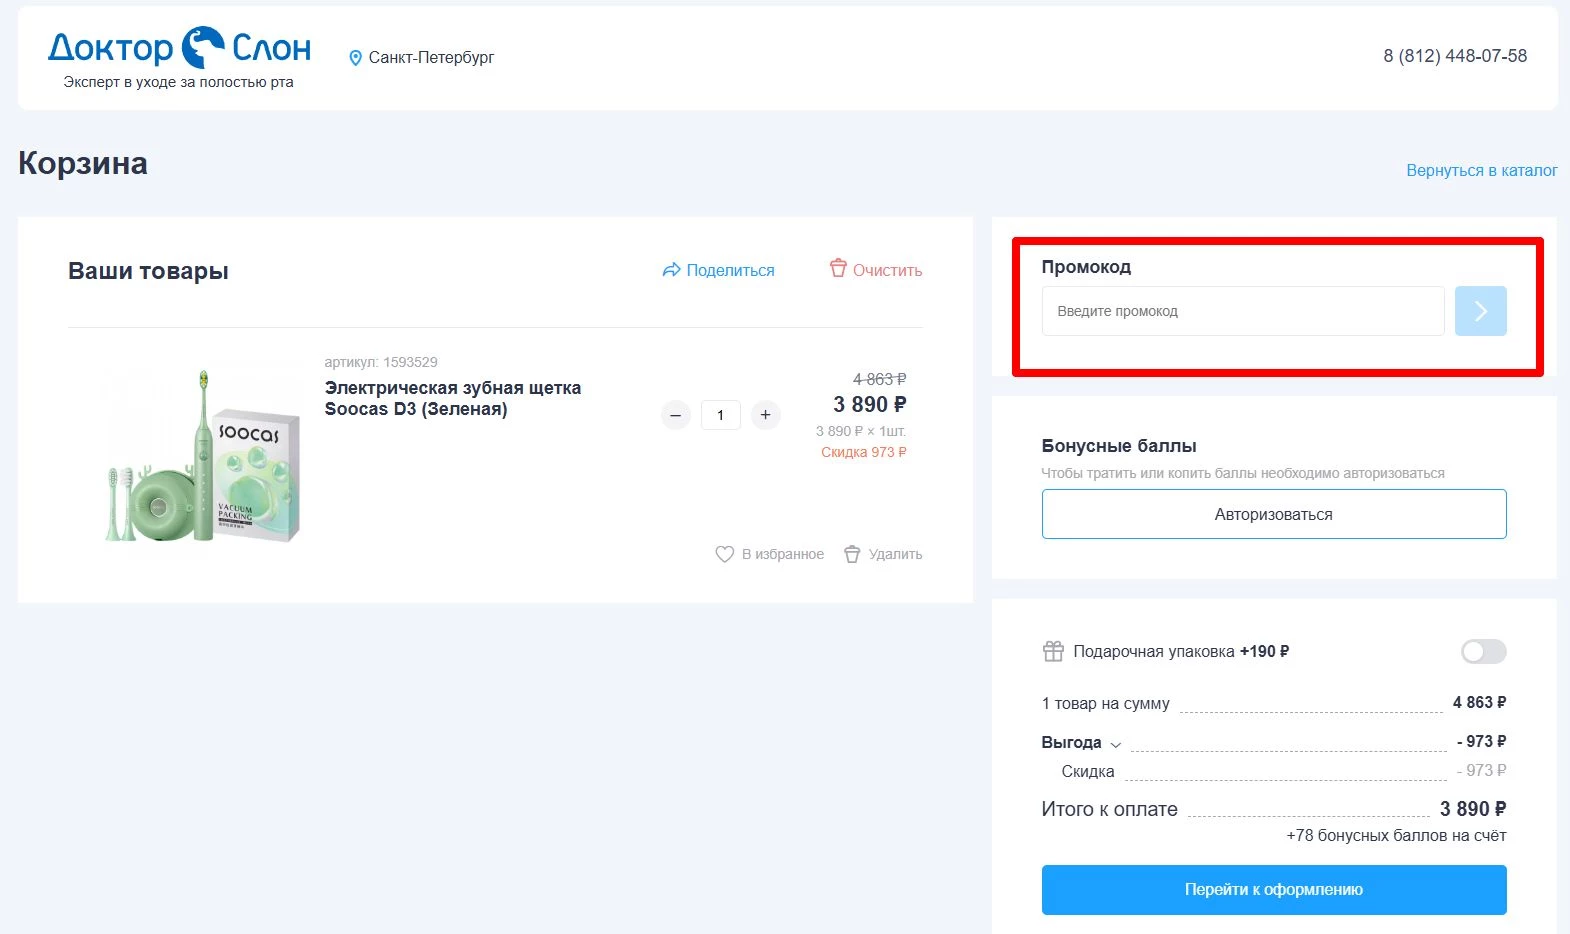This screenshot has width=1570, height=934.
Task: Click the location pin icon near Санкт-Петербург
Action: click(x=355, y=58)
